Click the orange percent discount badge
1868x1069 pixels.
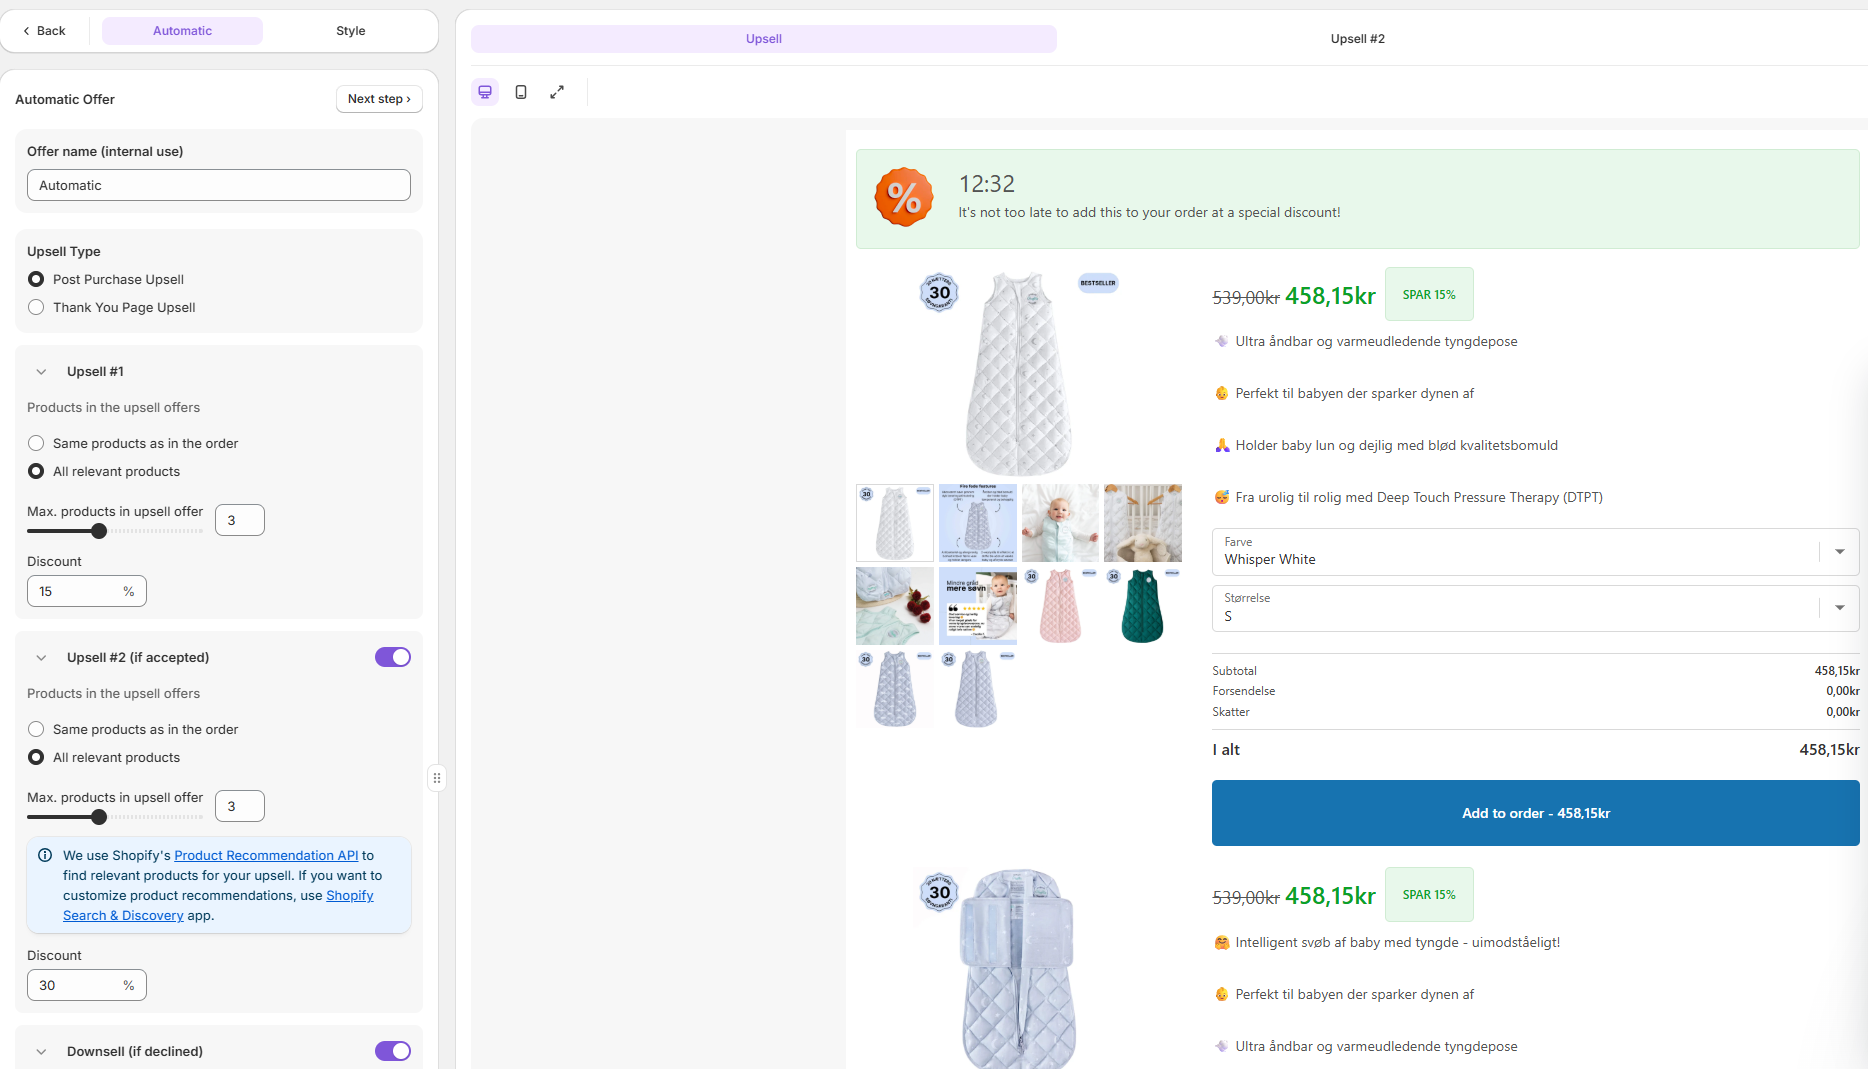[x=904, y=197]
